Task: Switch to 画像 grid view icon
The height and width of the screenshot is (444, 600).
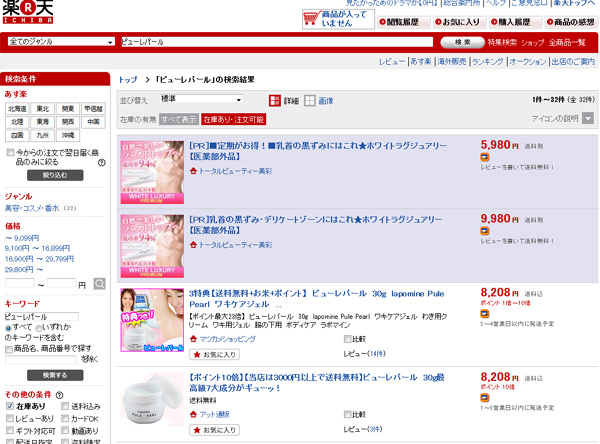Action: point(310,101)
